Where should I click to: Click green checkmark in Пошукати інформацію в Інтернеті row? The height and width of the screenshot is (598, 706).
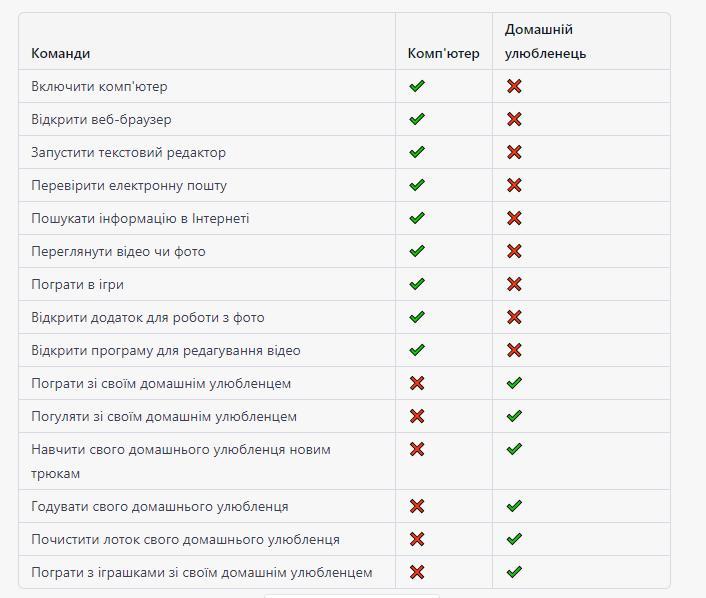point(417,218)
